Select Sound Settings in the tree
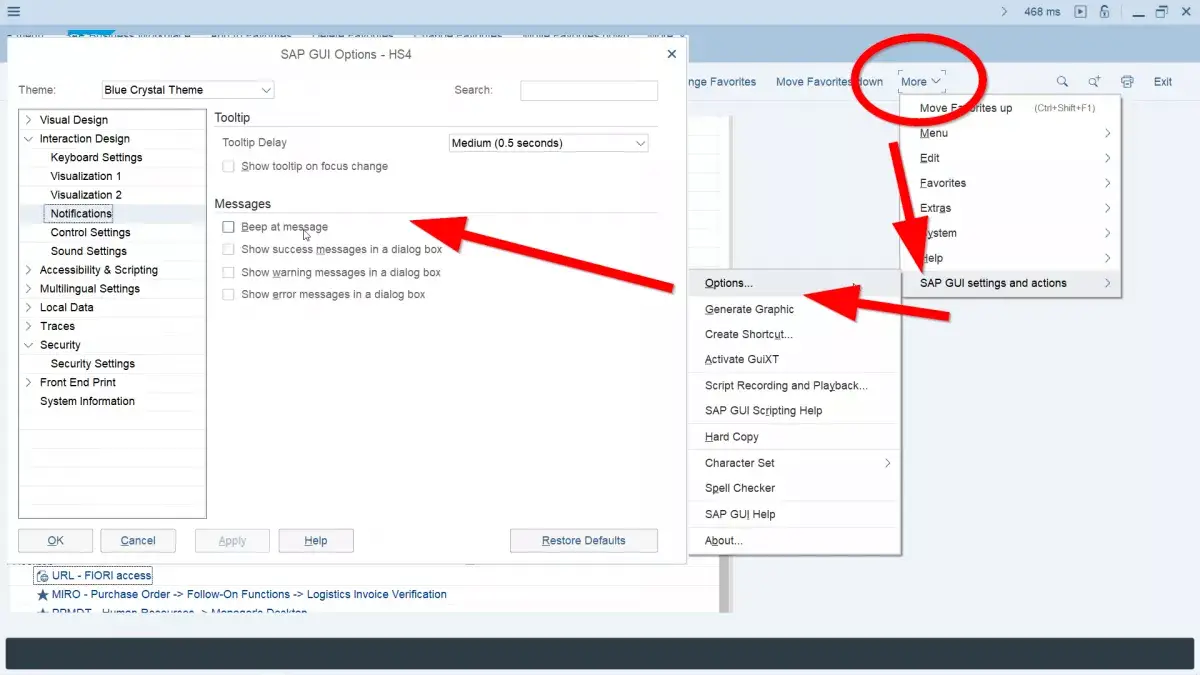Viewport: 1200px width, 675px height. (89, 252)
